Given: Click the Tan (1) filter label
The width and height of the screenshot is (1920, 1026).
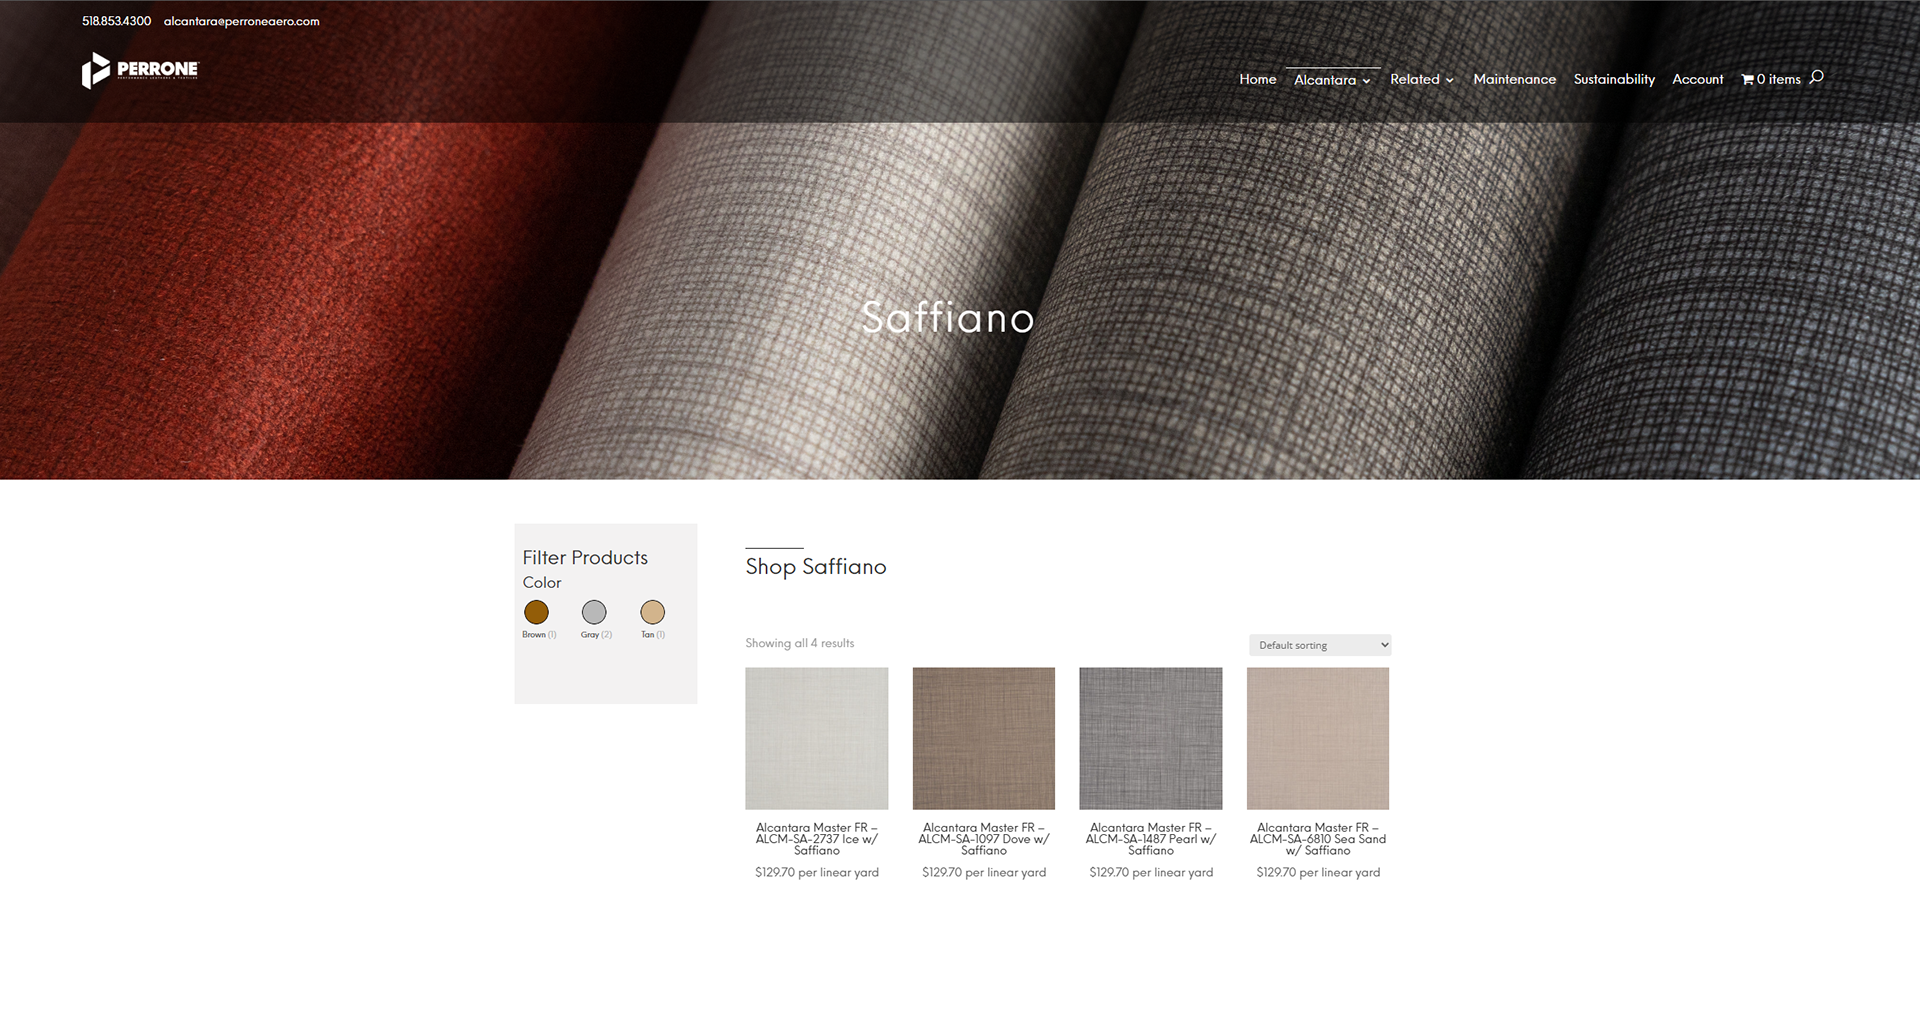Looking at the screenshot, I should coord(653,635).
